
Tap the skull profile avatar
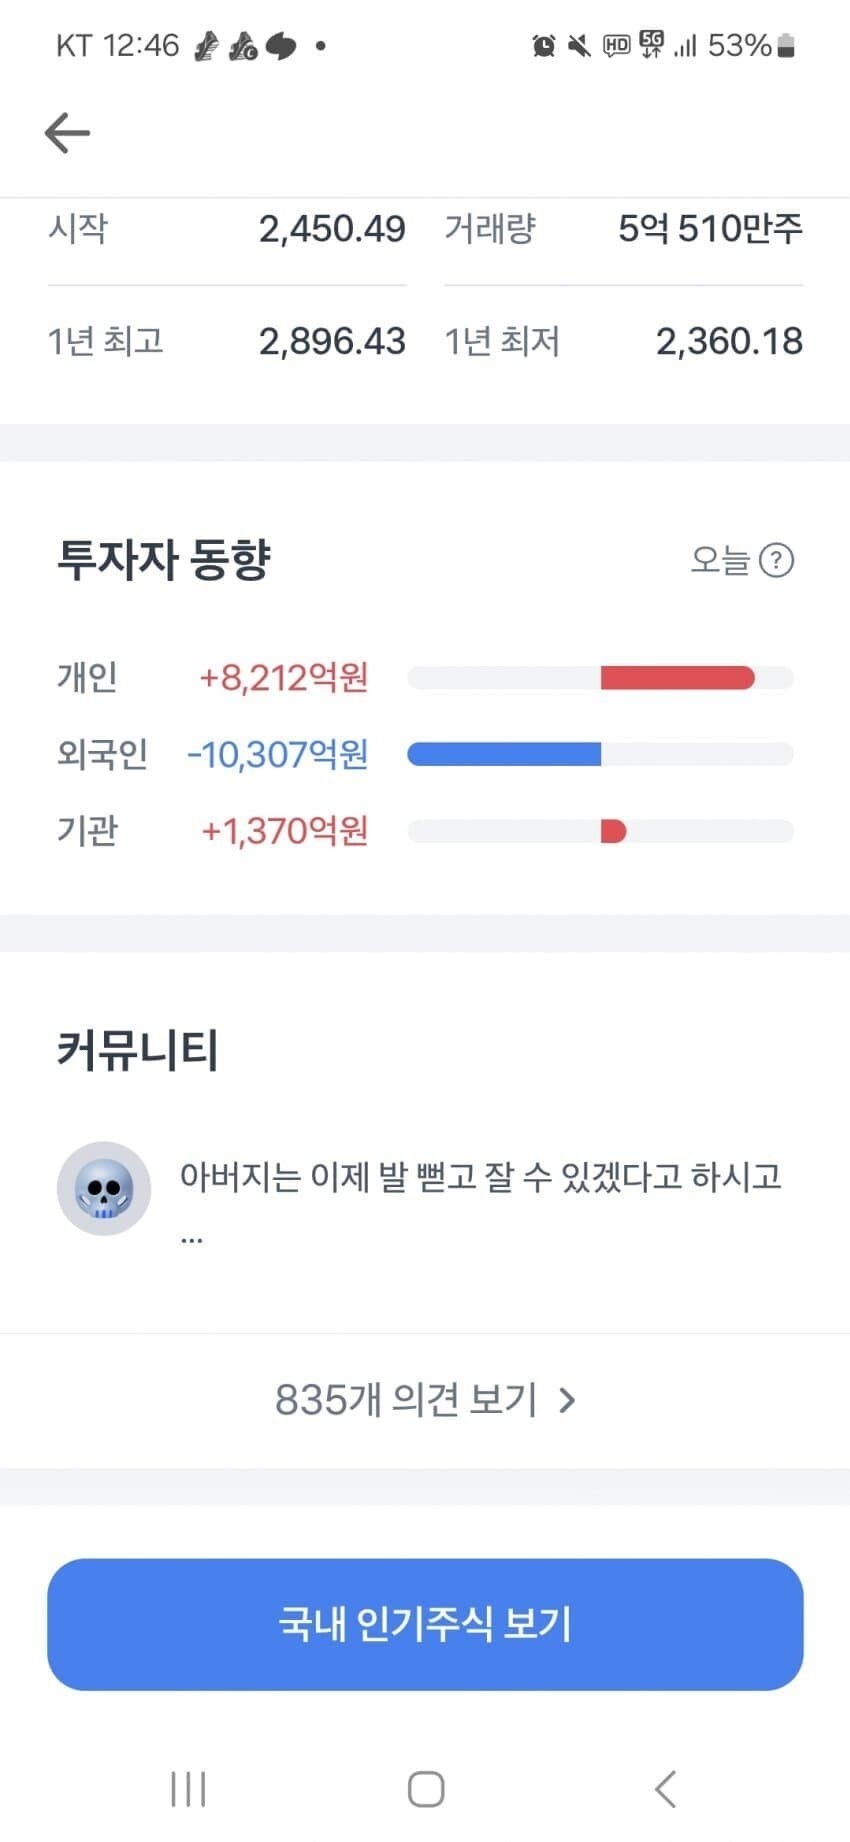click(x=104, y=1188)
